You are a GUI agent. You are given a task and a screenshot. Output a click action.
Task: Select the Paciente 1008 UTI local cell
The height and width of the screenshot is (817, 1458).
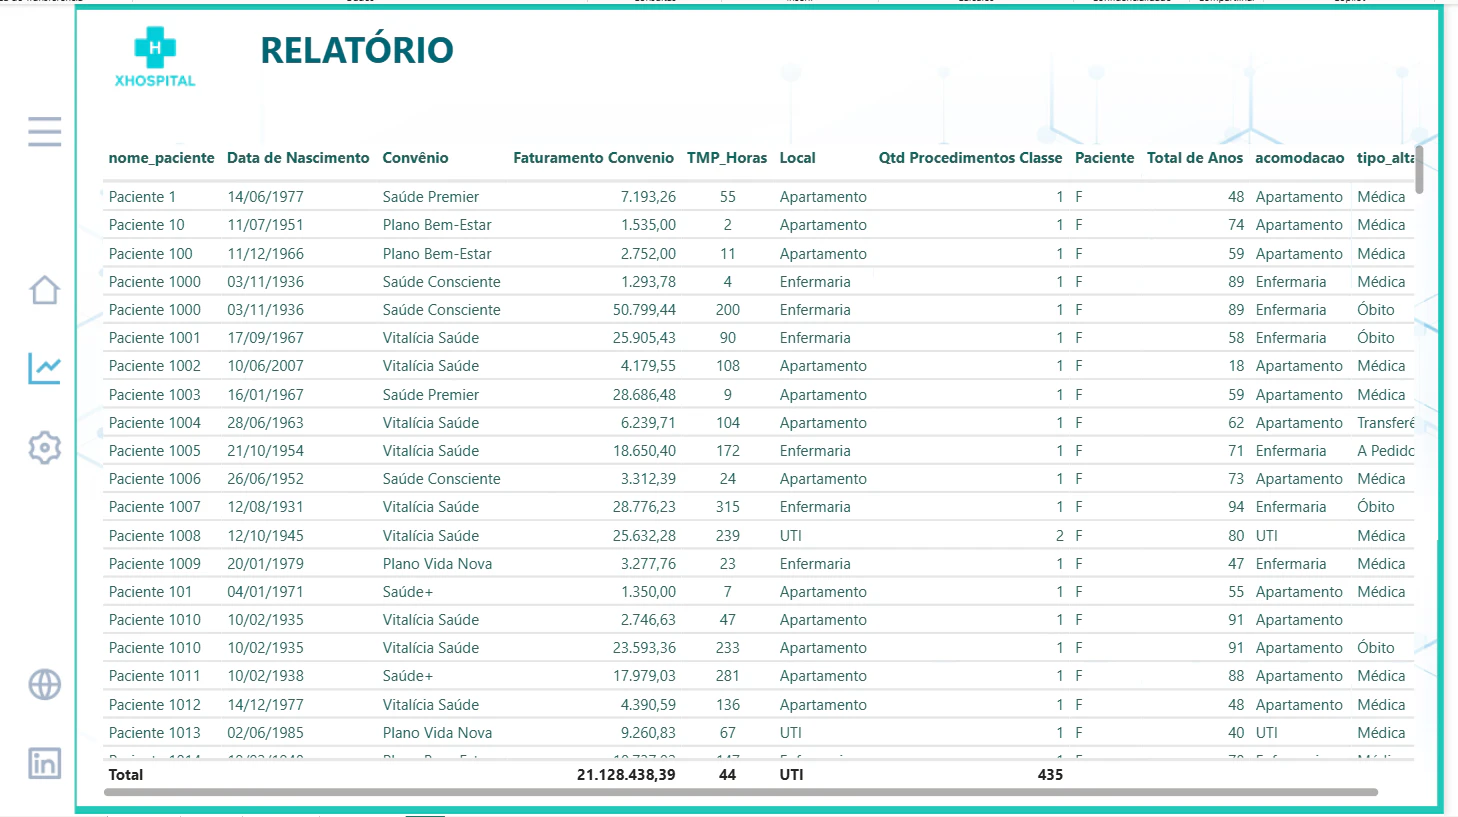tap(791, 536)
